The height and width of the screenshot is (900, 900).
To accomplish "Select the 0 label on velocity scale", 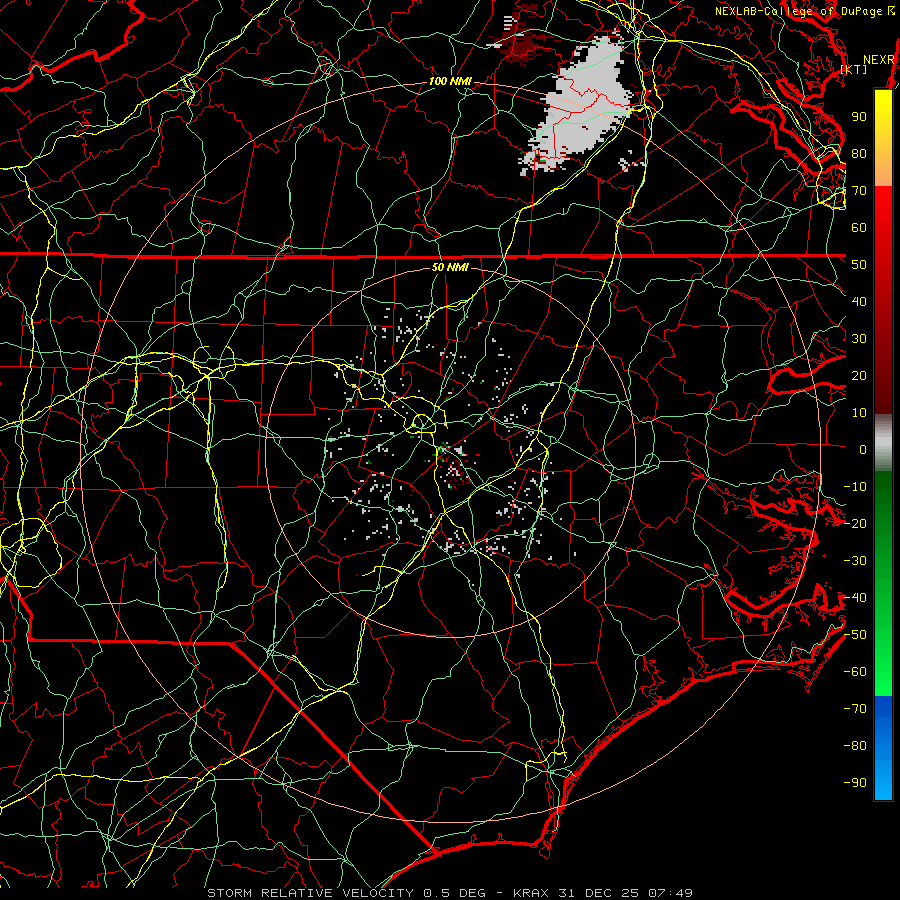I will coord(863,449).
